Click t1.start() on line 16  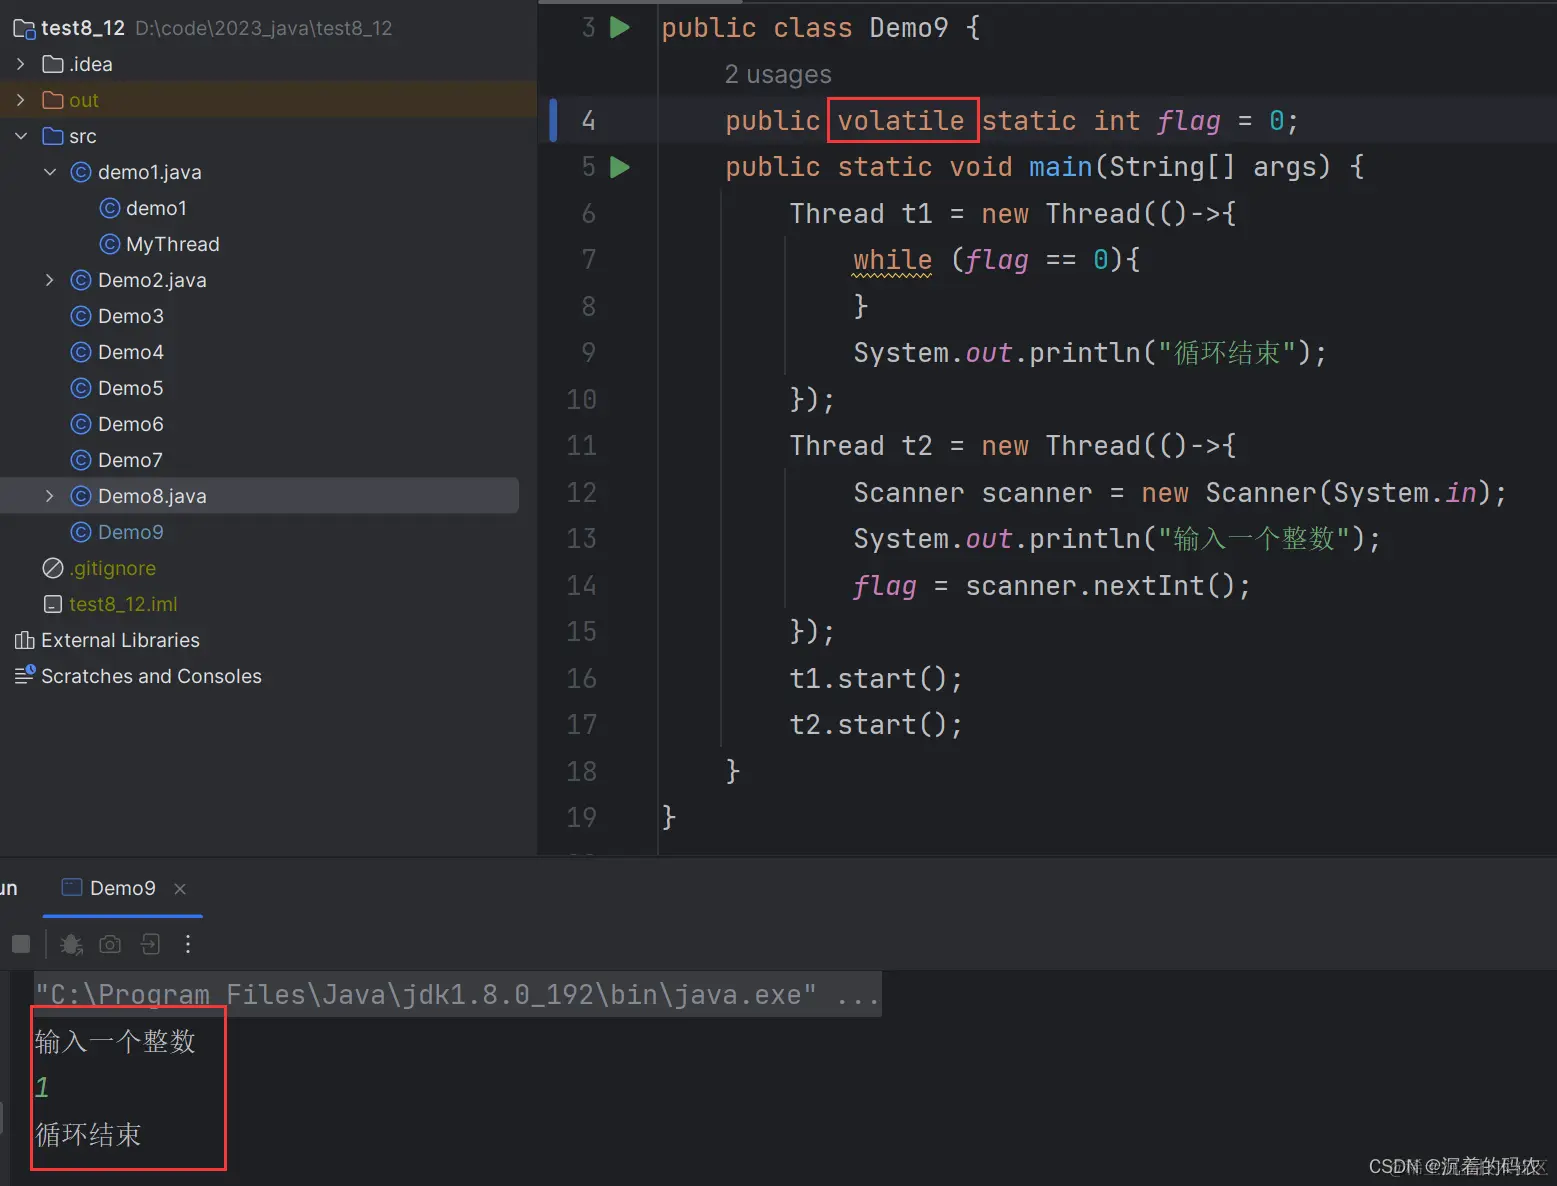pyautogui.click(x=875, y=679)
